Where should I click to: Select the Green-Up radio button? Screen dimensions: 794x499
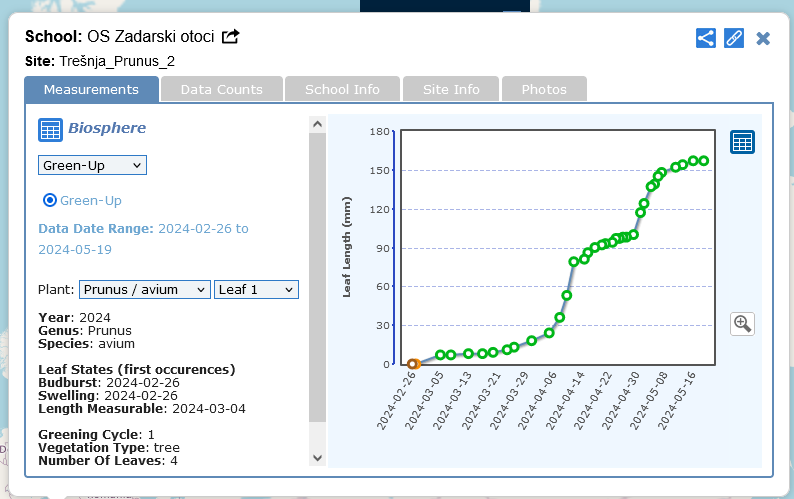click(49, 200)
